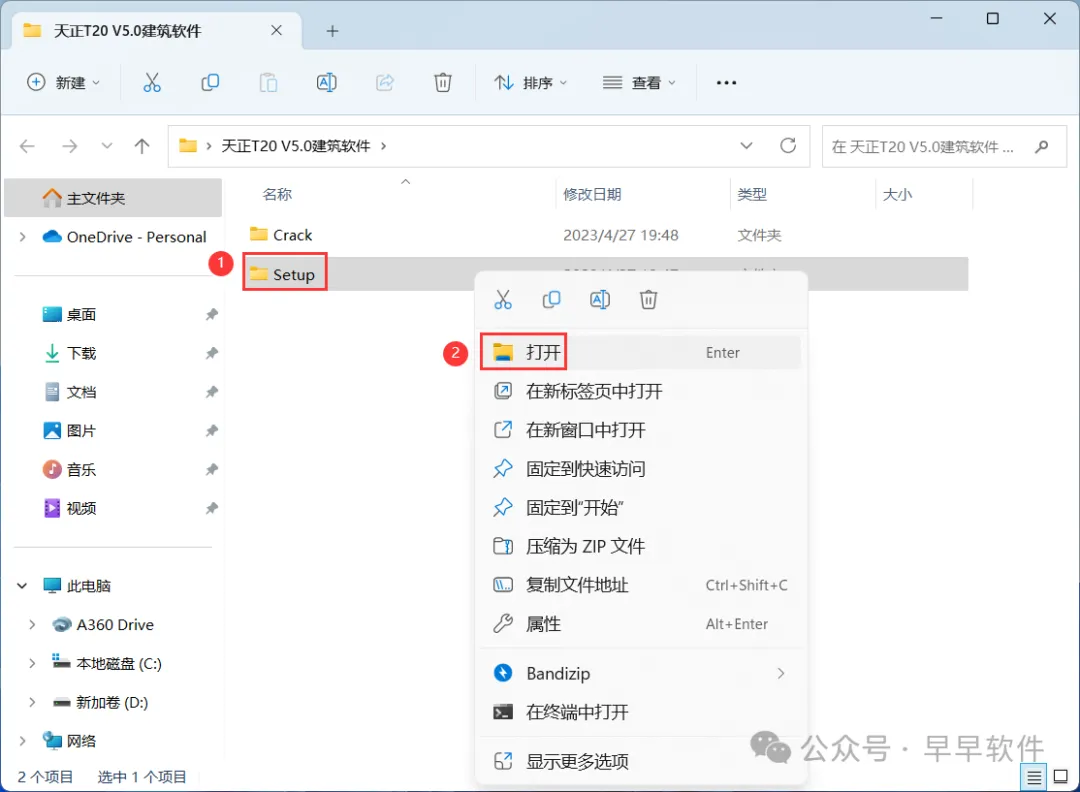
Task: Click the Share icon in the top toolbar
Action: click(384, 83)
